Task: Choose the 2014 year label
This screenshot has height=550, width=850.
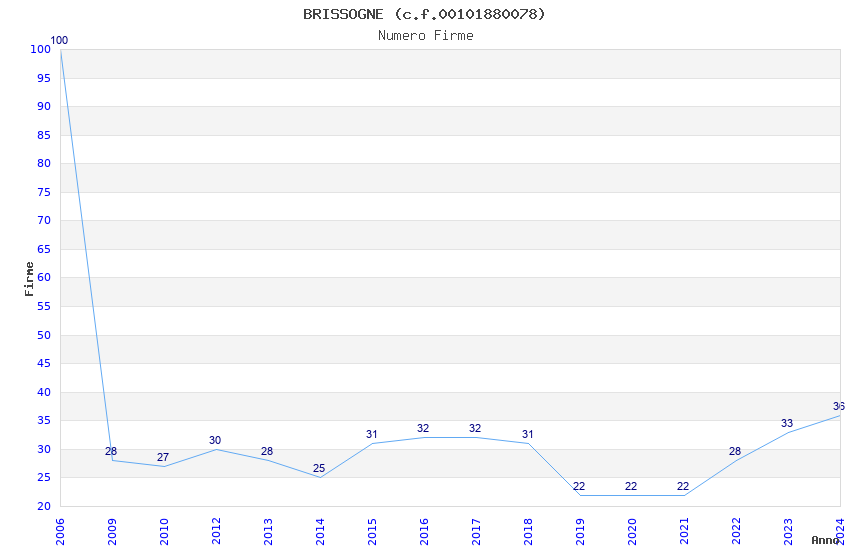Action: 320,531
